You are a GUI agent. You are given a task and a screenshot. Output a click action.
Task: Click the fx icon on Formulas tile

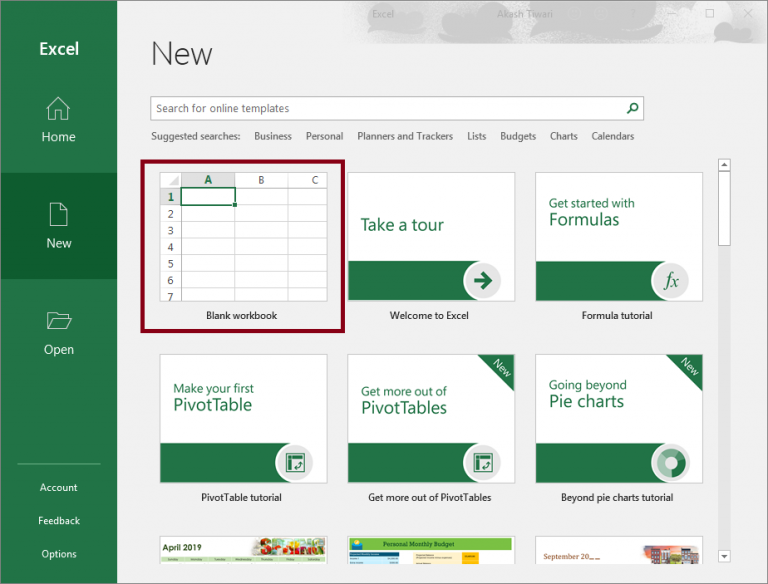pos(671,282)
